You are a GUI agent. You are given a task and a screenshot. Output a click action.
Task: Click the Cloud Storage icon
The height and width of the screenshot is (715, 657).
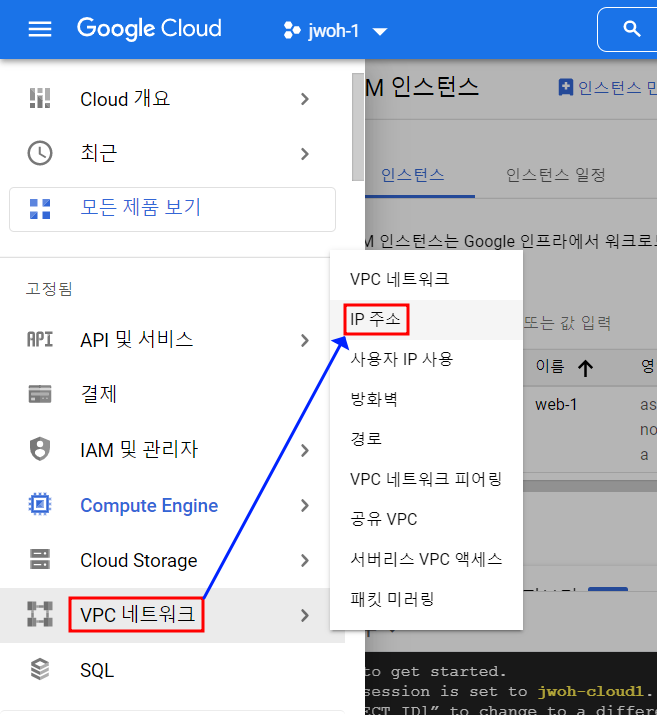coord(40,559)
